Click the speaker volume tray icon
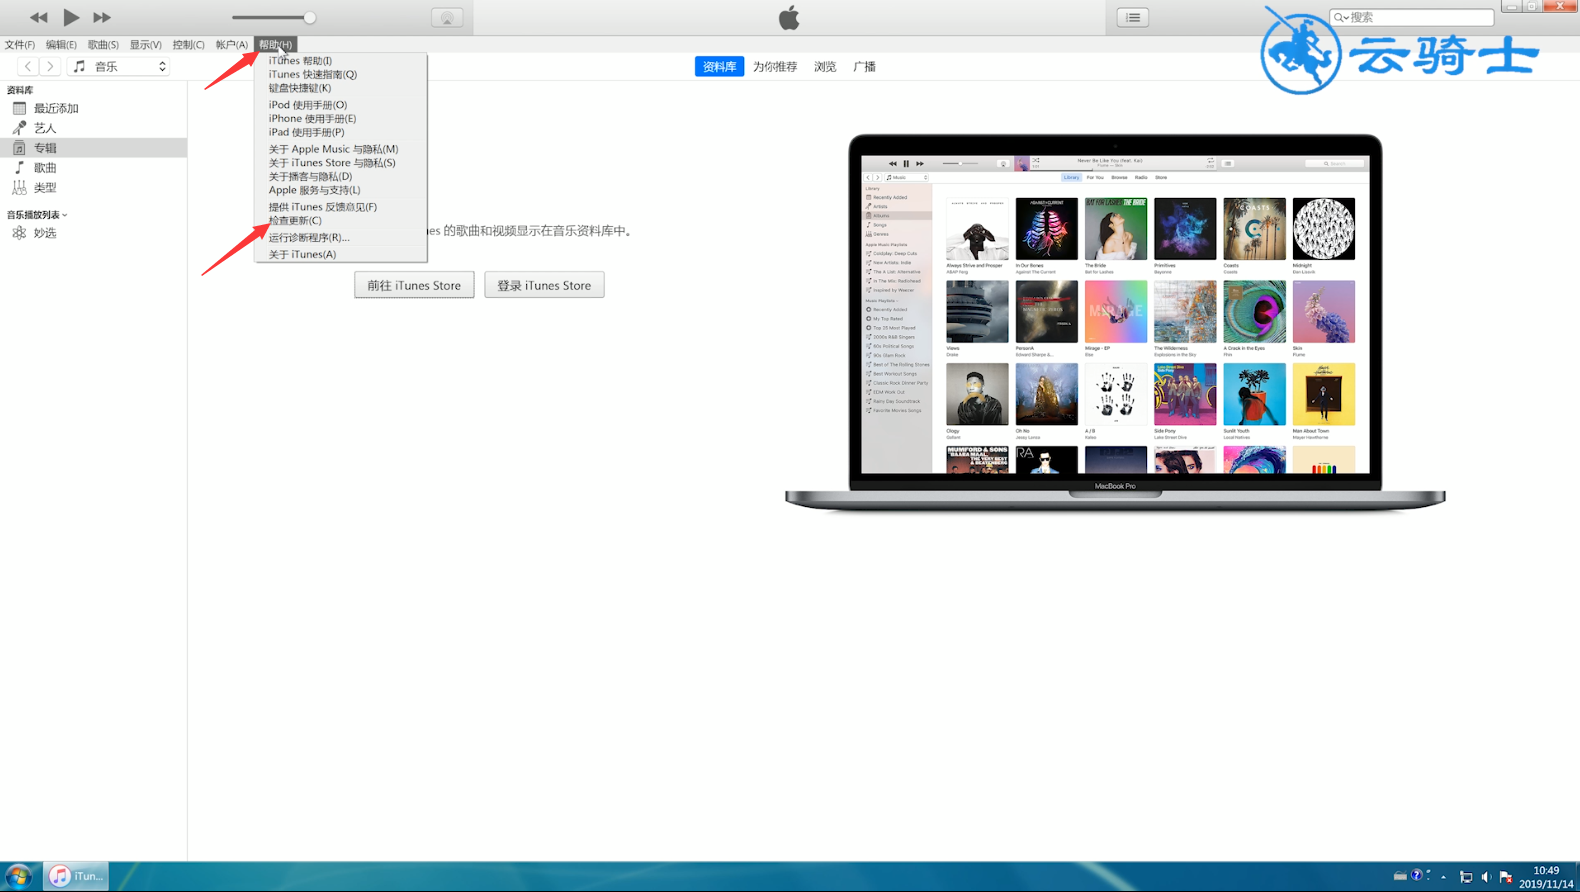 coord(1486,877)
